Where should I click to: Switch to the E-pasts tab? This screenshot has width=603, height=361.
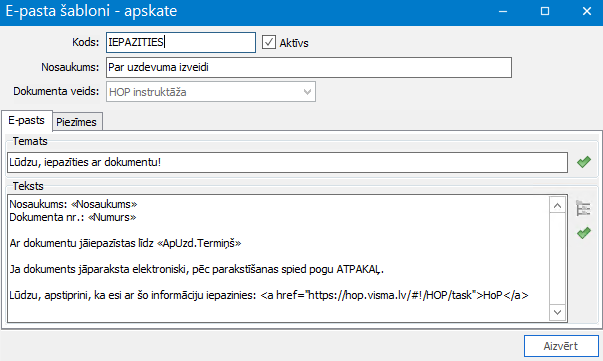[x=27, y=120]
